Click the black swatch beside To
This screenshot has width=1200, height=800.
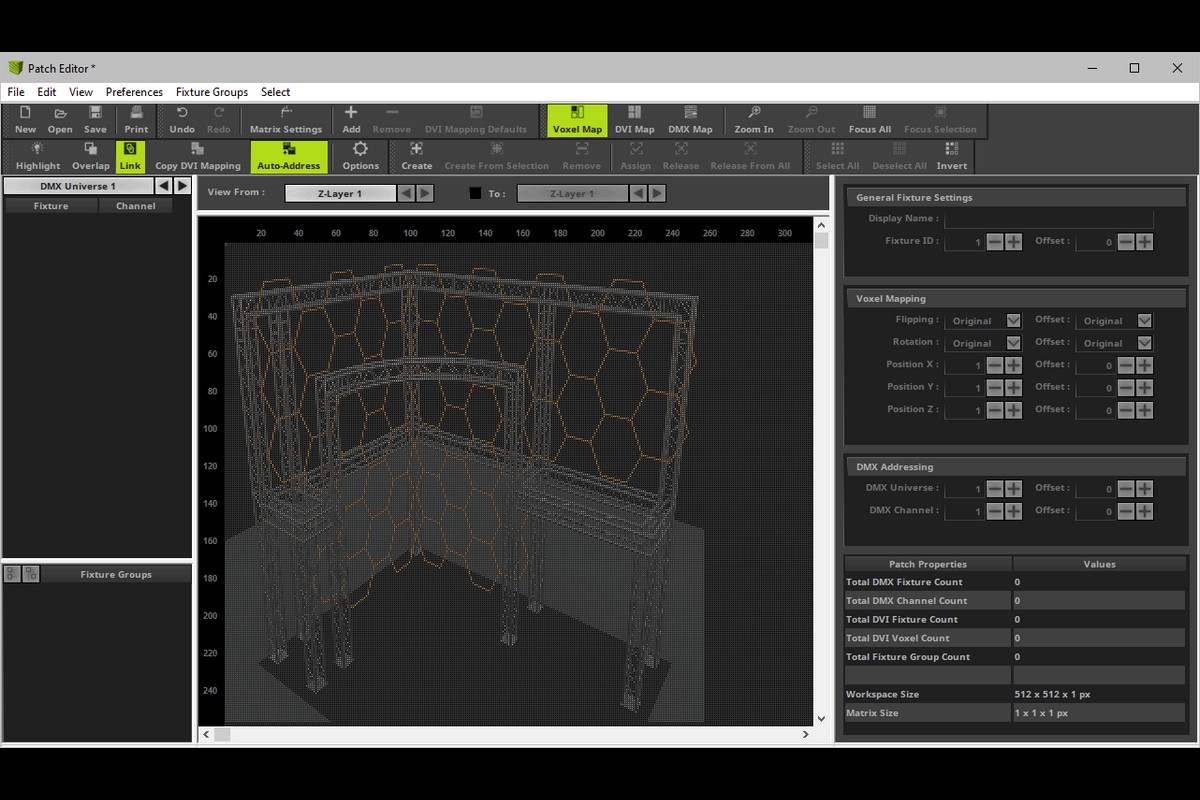[x=475, y=193]
